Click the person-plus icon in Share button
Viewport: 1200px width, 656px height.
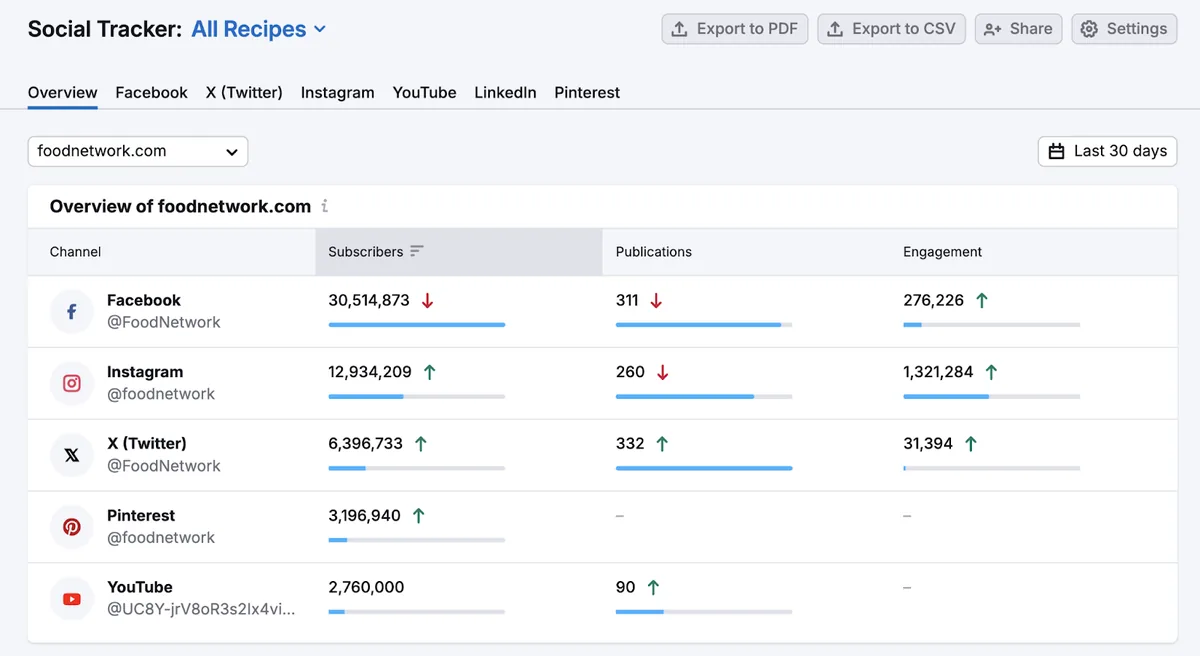click(993, 29)
